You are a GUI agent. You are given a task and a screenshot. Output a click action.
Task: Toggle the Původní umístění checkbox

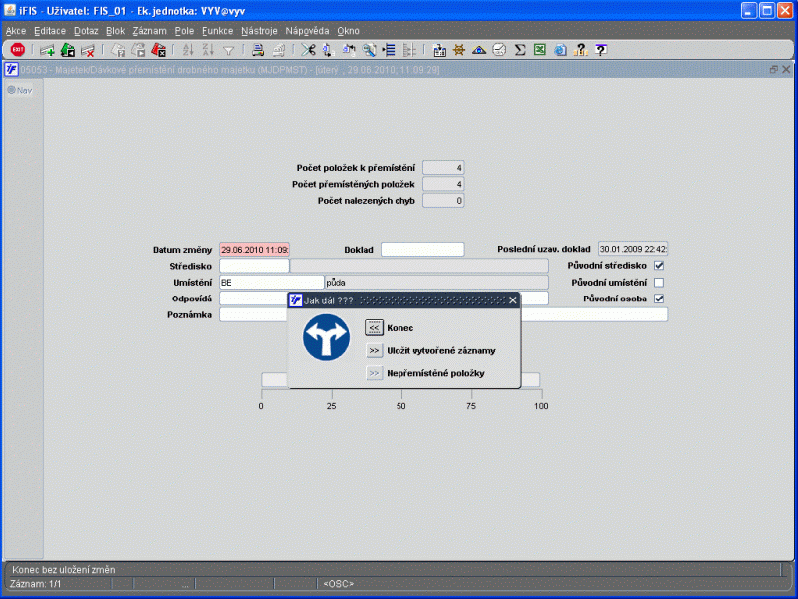click(659, 282)
